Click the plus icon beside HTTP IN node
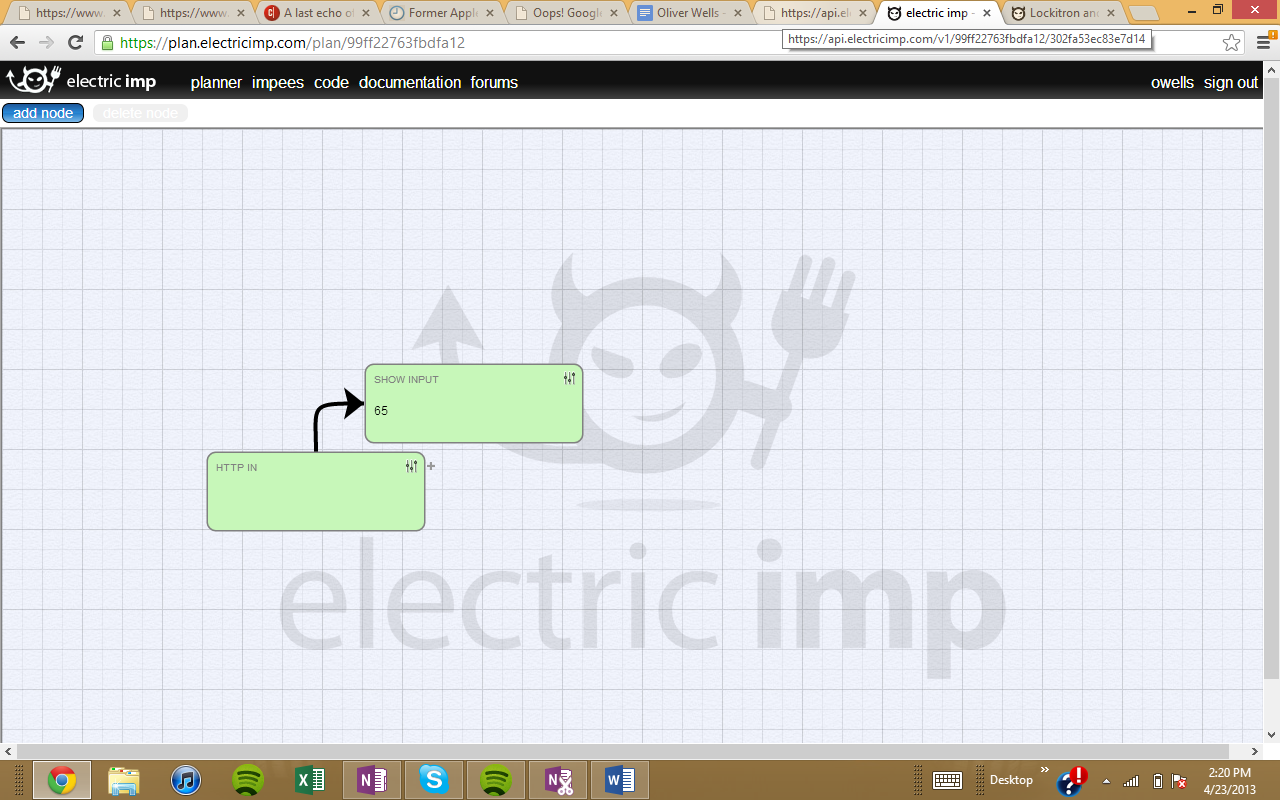 (x=431, y=466)
